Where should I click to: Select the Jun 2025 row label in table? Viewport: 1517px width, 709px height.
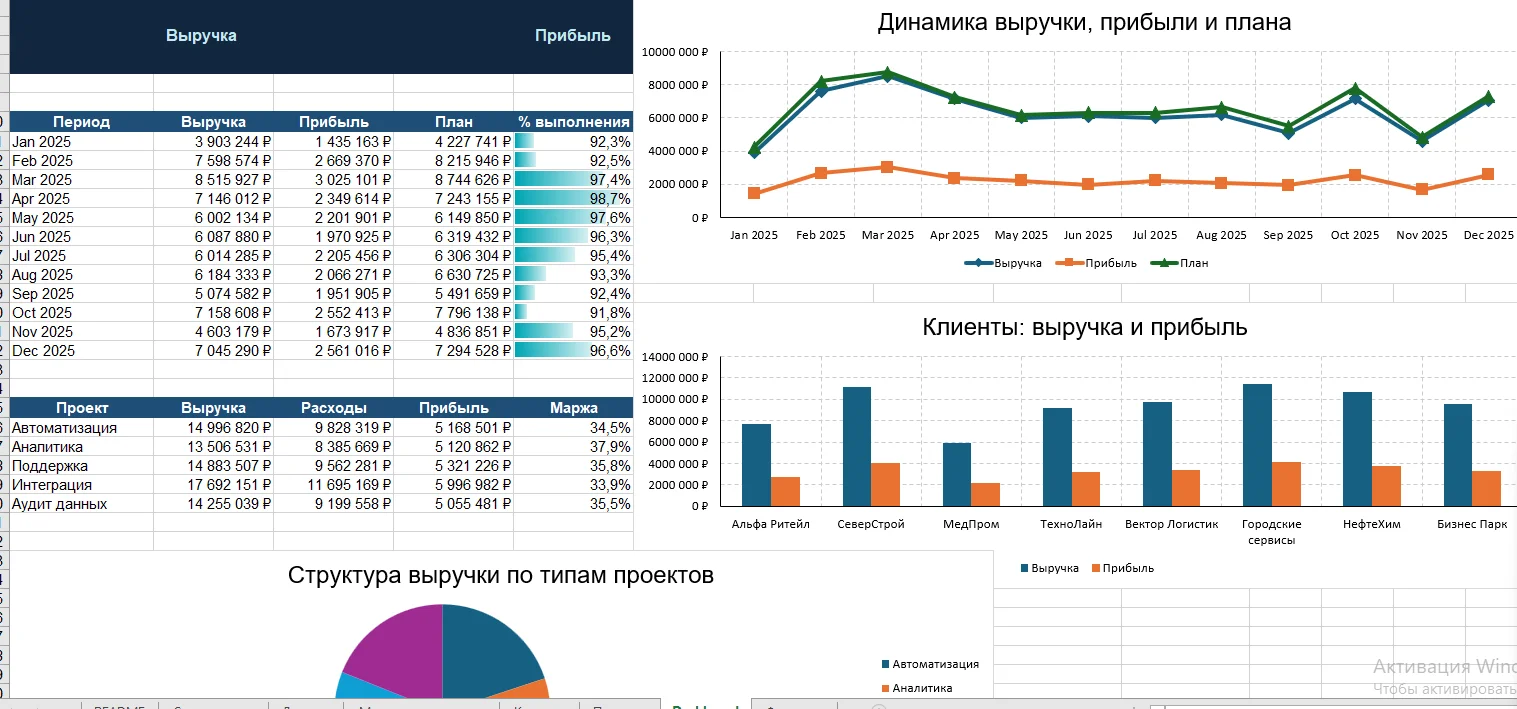pos(82,237)
